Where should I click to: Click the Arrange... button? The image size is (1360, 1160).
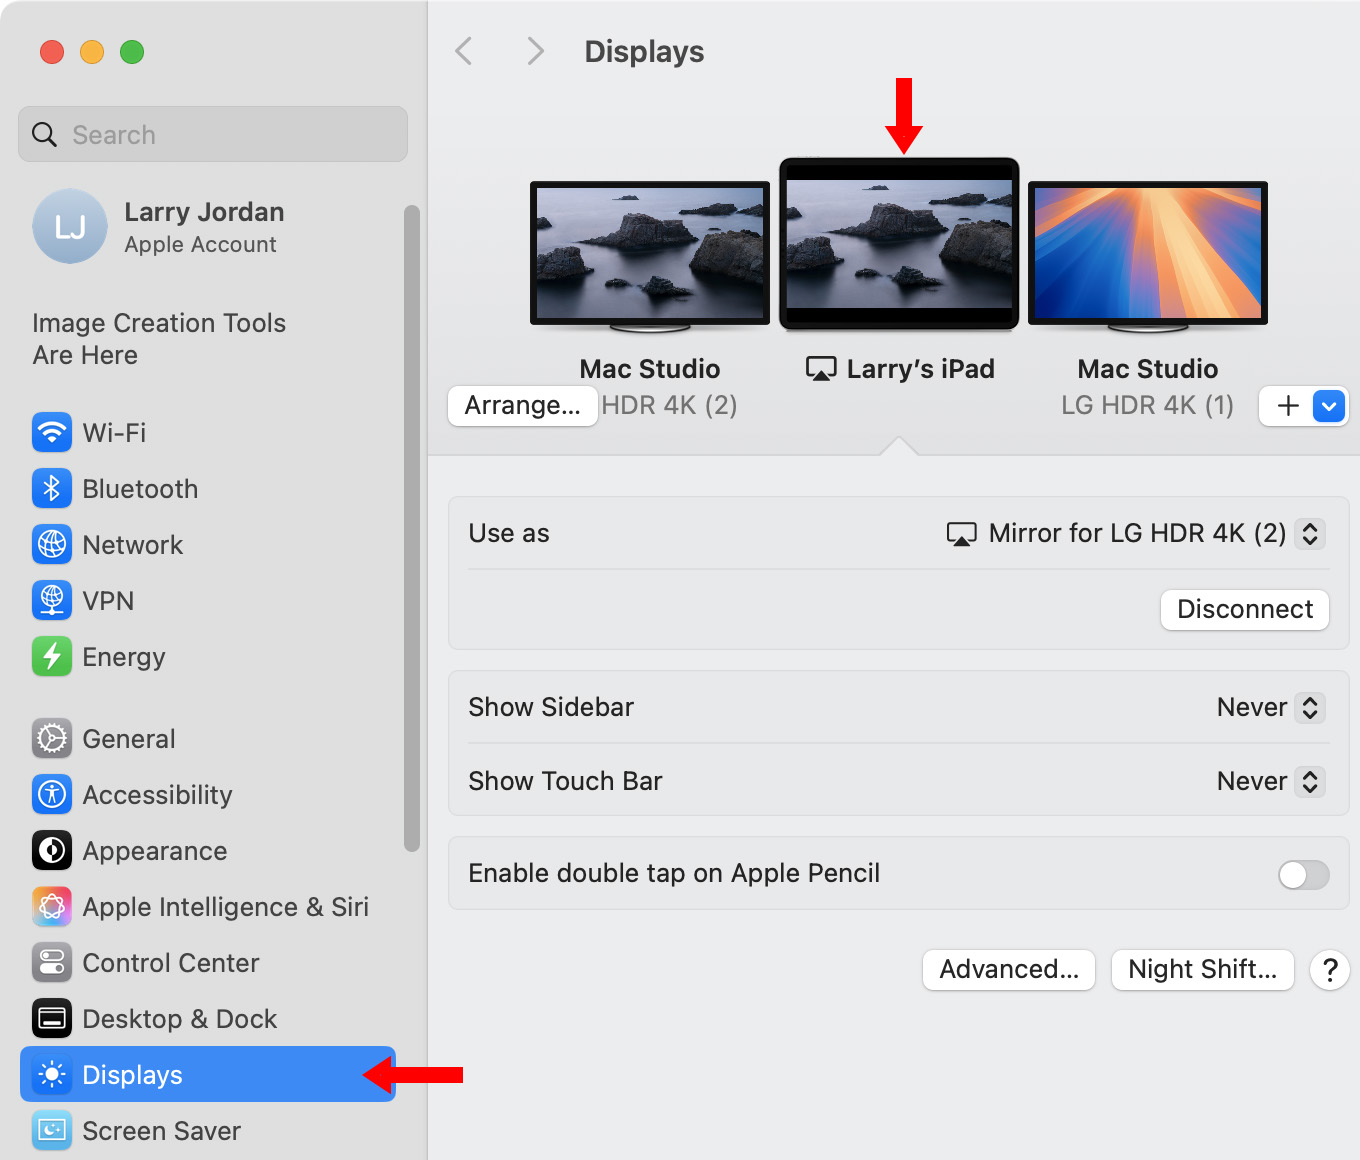pyautogui.click(x=522, y=405)
